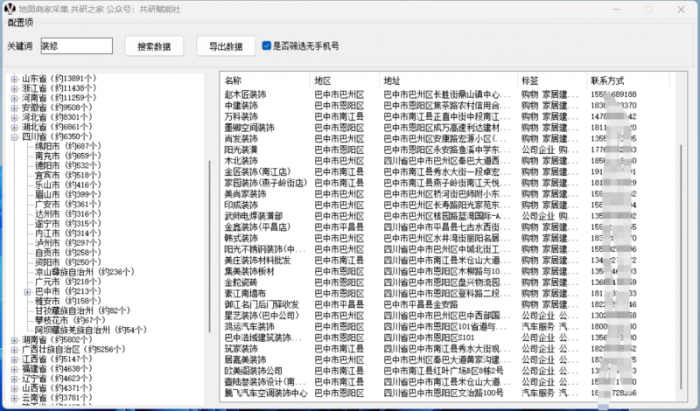
Task: Expand the 福建省 tree node
Action: [14, 369]
